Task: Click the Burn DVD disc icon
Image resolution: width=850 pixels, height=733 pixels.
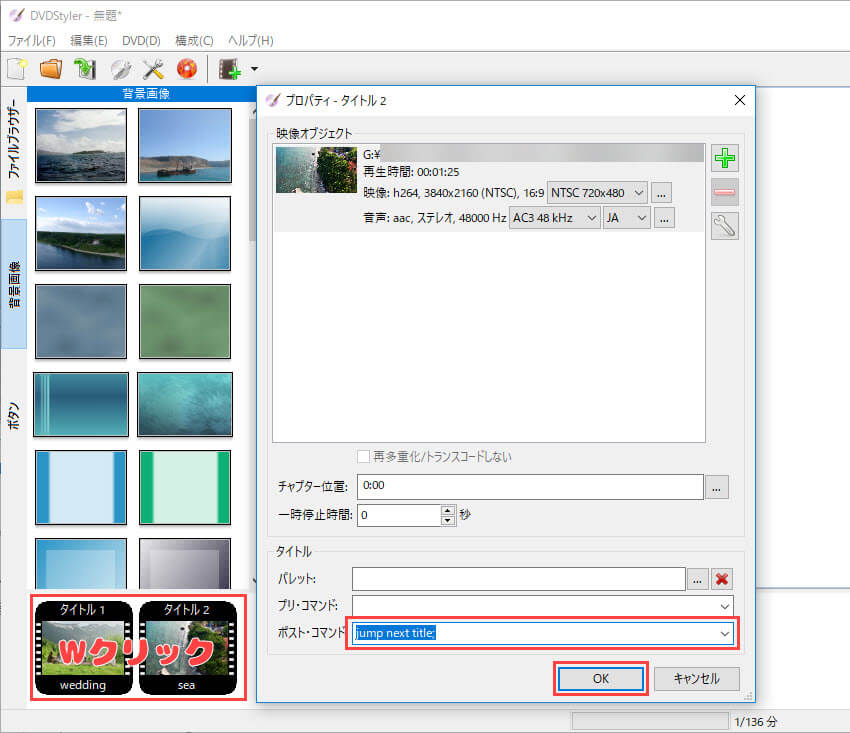Action: [186, 69]
